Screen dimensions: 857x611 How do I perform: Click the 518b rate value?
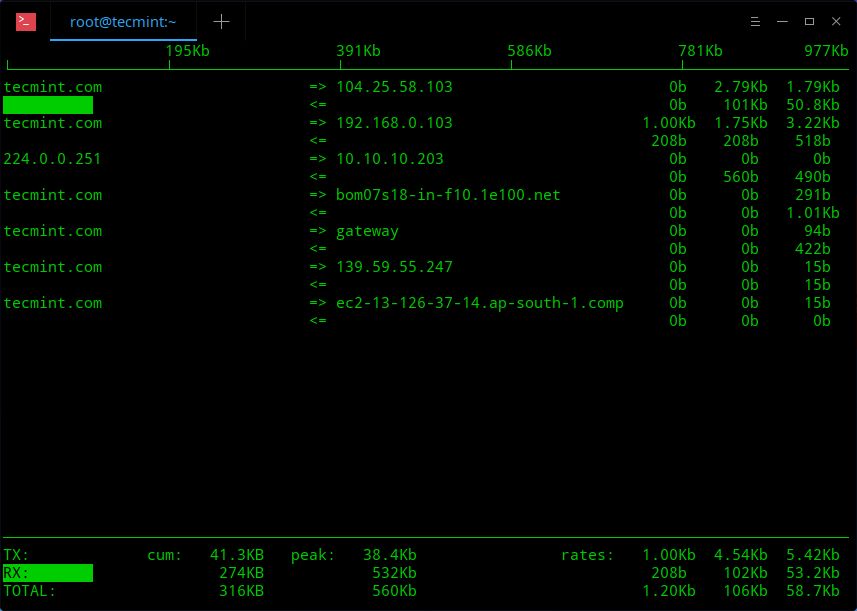[813, 141]
